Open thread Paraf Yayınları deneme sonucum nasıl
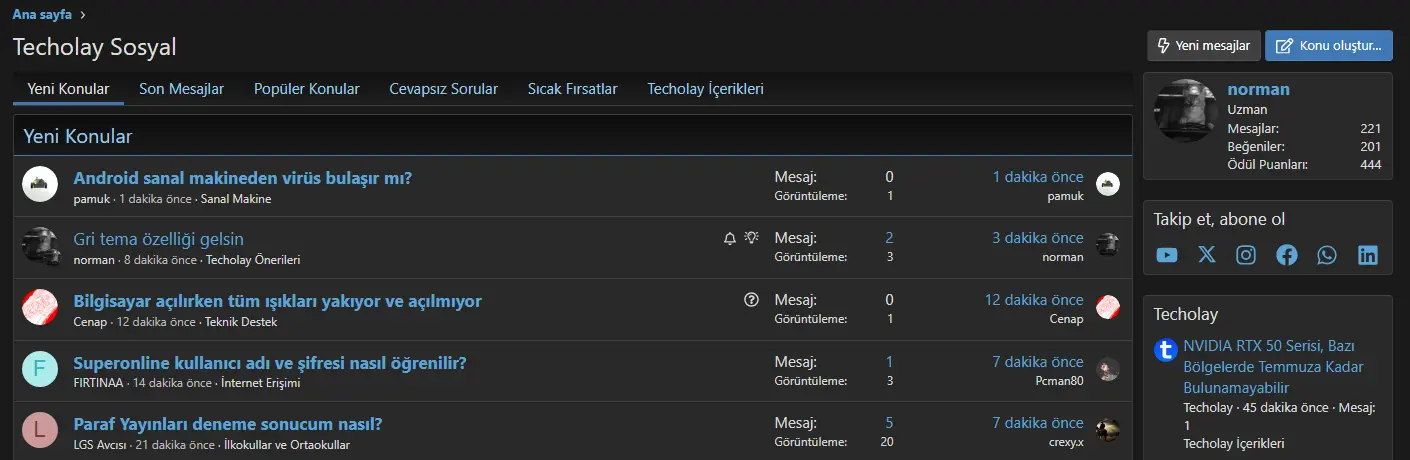1410x460 pixels. pos(228,424)
